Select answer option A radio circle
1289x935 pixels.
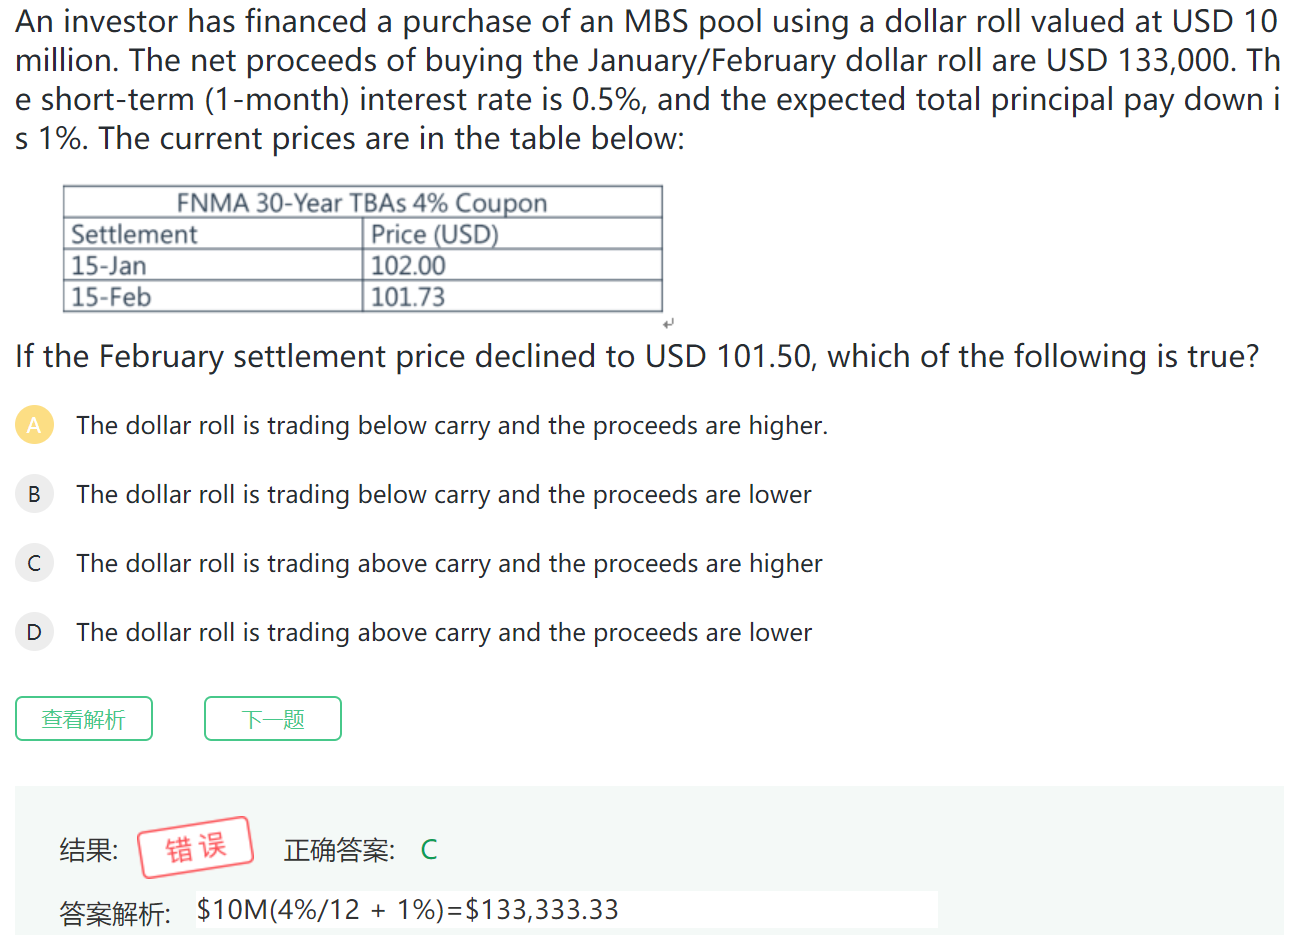pyautogui.click(x=34, y=425)
